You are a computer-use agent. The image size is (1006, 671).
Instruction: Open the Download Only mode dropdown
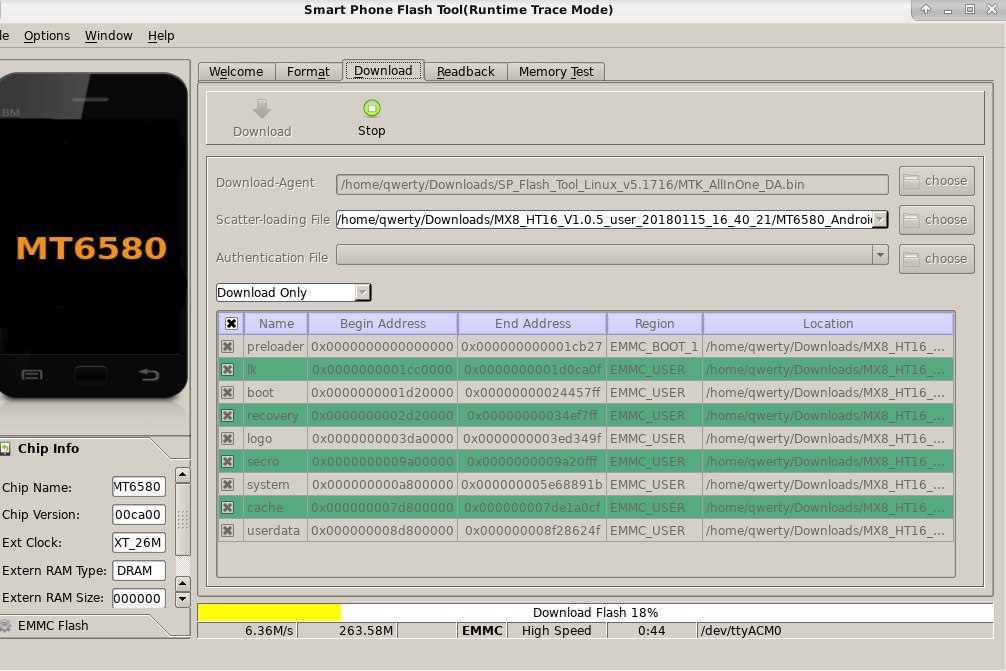pyautogui.click(x=293, y=293)
